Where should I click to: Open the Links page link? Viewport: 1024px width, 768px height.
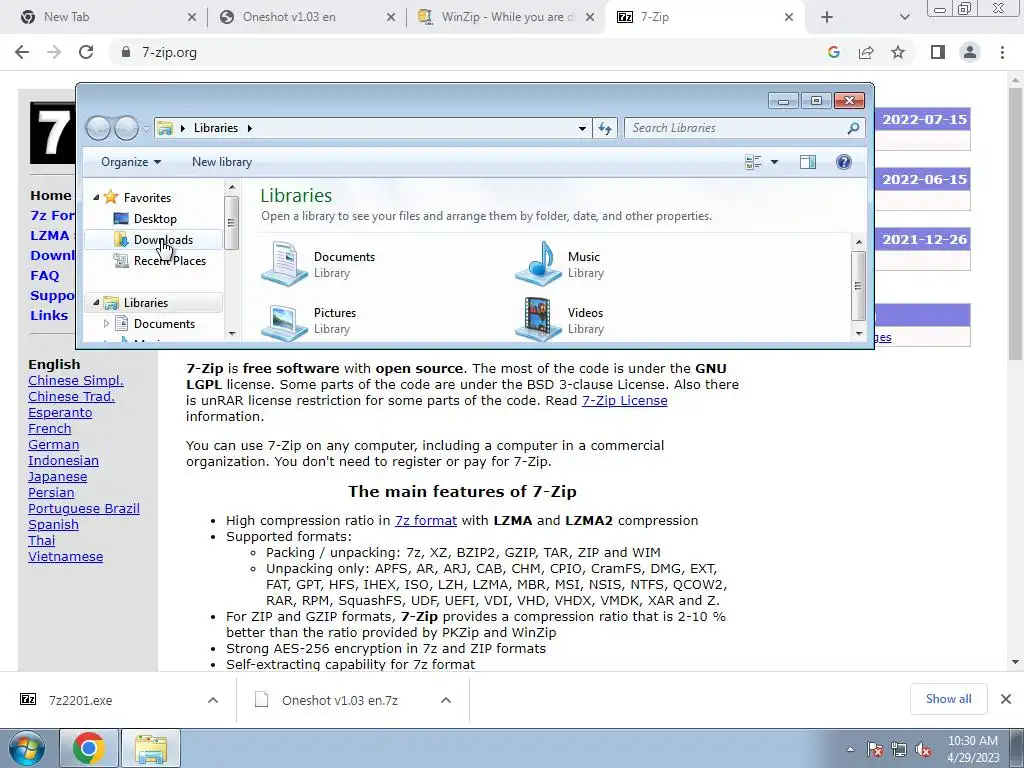(x=49, y=315)
